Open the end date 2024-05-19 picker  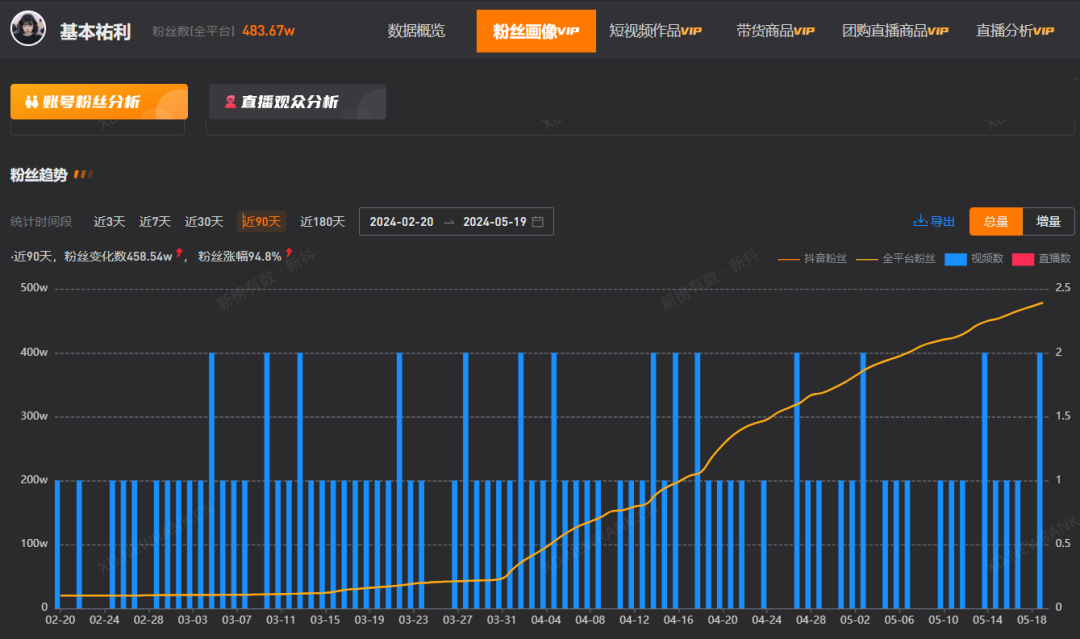point(495,222)
